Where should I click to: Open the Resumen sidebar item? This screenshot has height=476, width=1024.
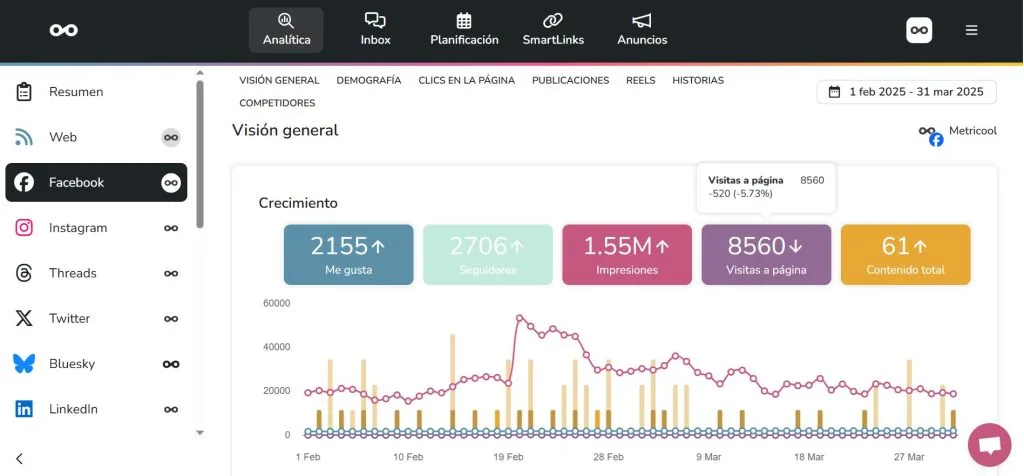point(76,92)
